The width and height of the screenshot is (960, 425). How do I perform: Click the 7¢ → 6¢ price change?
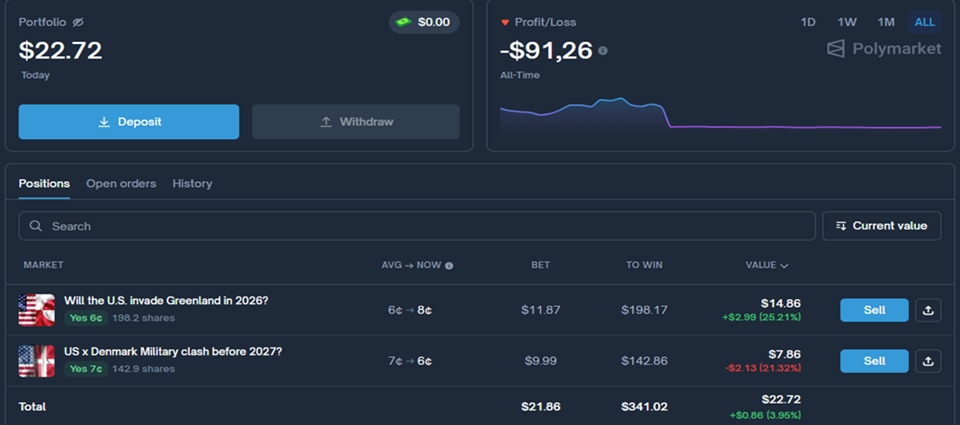(x=410, y=361)
